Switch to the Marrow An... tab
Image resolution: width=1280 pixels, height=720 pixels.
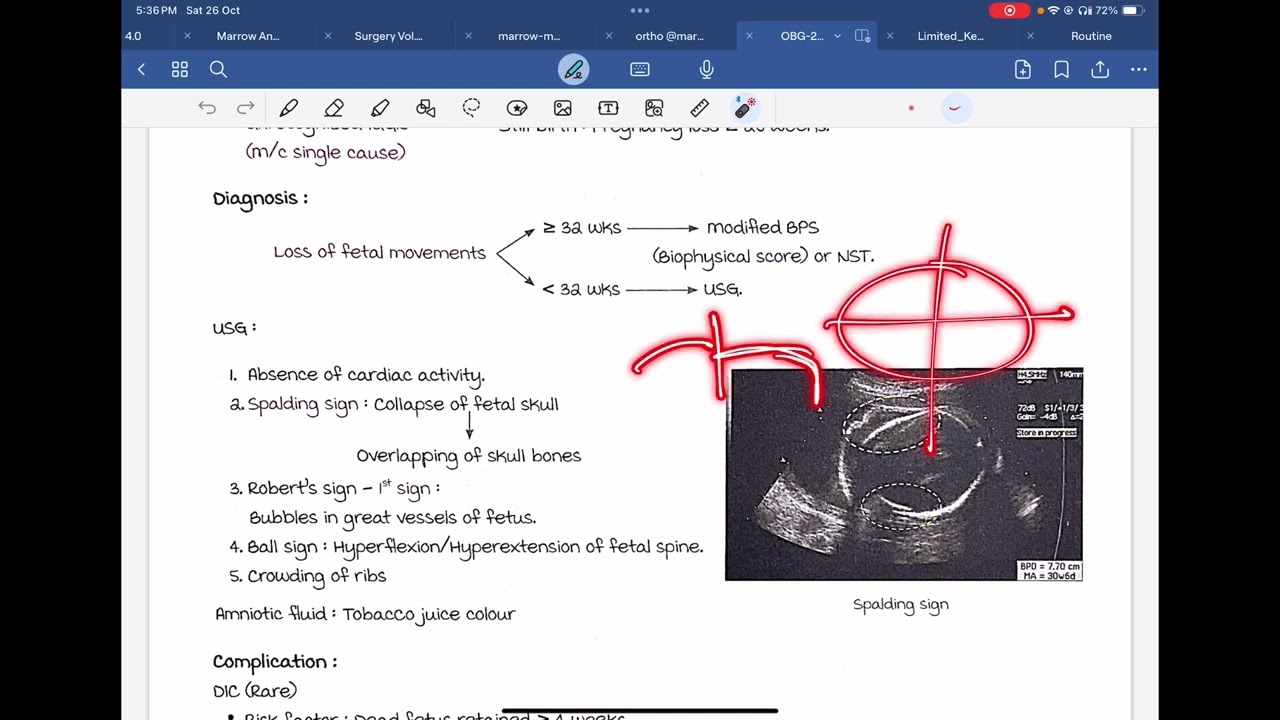(x=248, y=36)
